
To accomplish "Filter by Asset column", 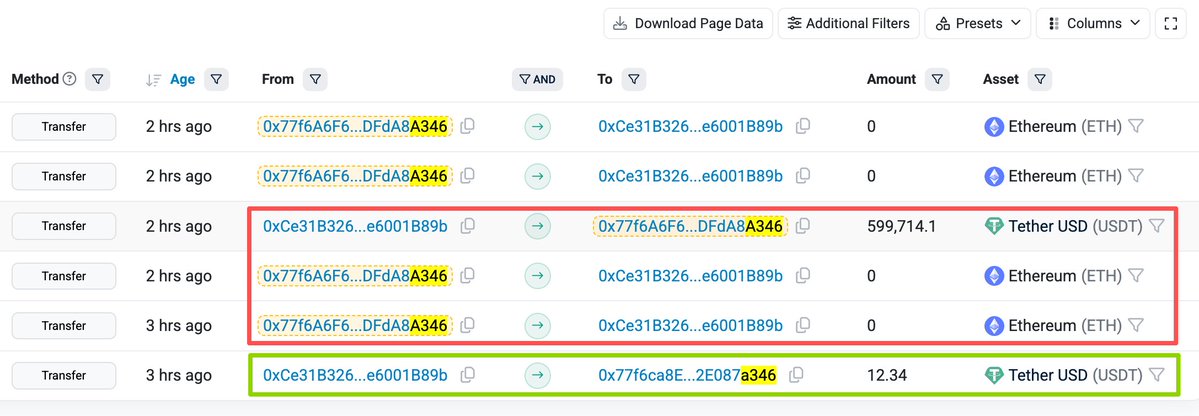I will pos(1040,79).
